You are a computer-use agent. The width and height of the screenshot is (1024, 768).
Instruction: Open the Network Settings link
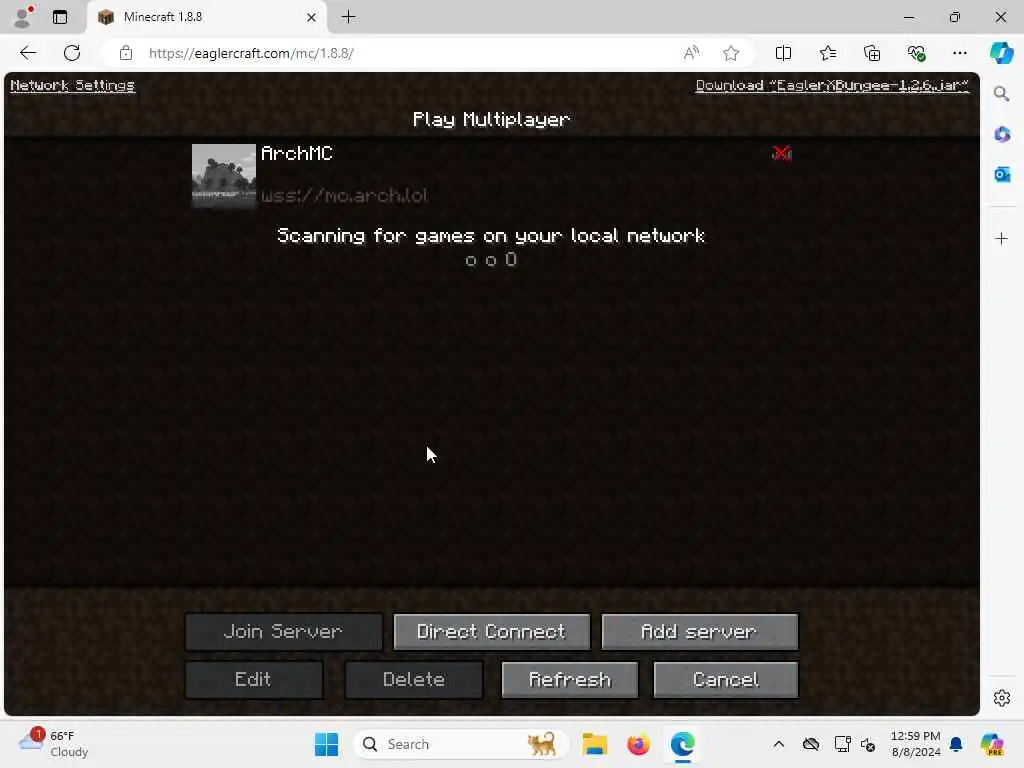(x=72, y=86)
